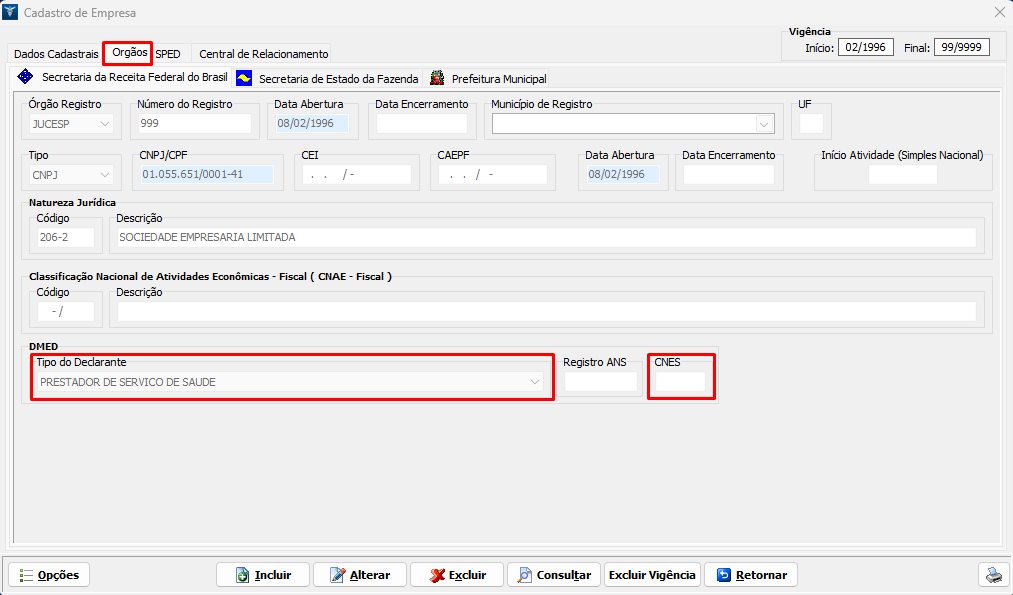Click the Secretaria da Receita Federal icon
The height and width of the screenshot is (595, 1013).
point(26,77)
